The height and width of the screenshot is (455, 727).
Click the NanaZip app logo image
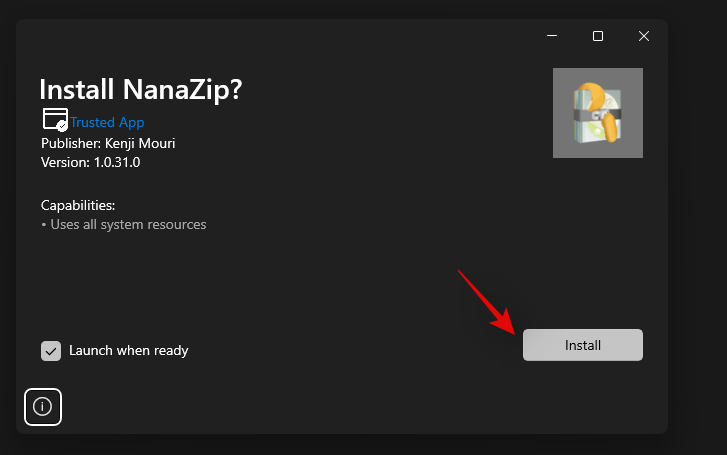597,113
